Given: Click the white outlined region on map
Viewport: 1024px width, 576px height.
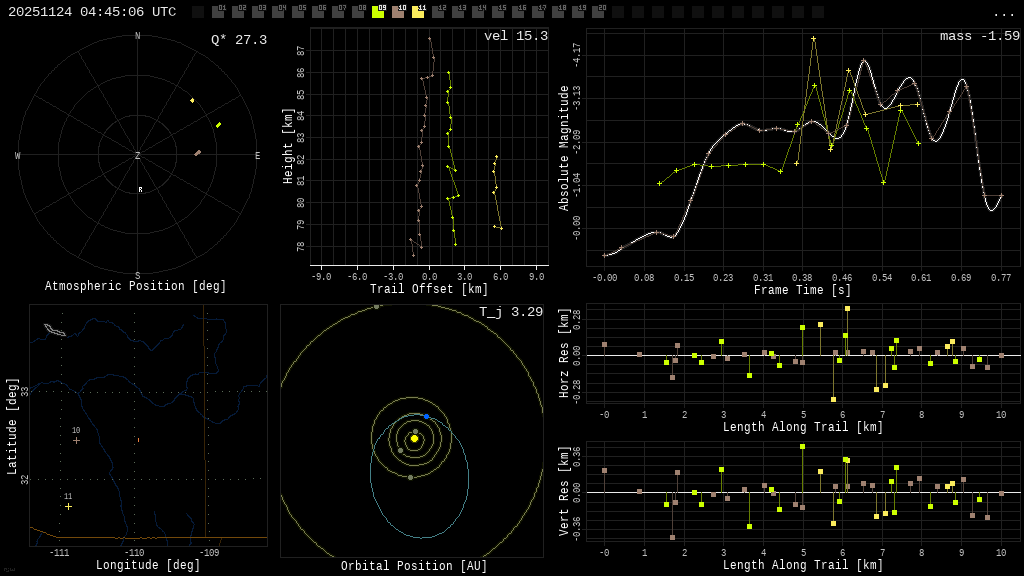Looking at the screenshot, I should click(x=55, y=330).
